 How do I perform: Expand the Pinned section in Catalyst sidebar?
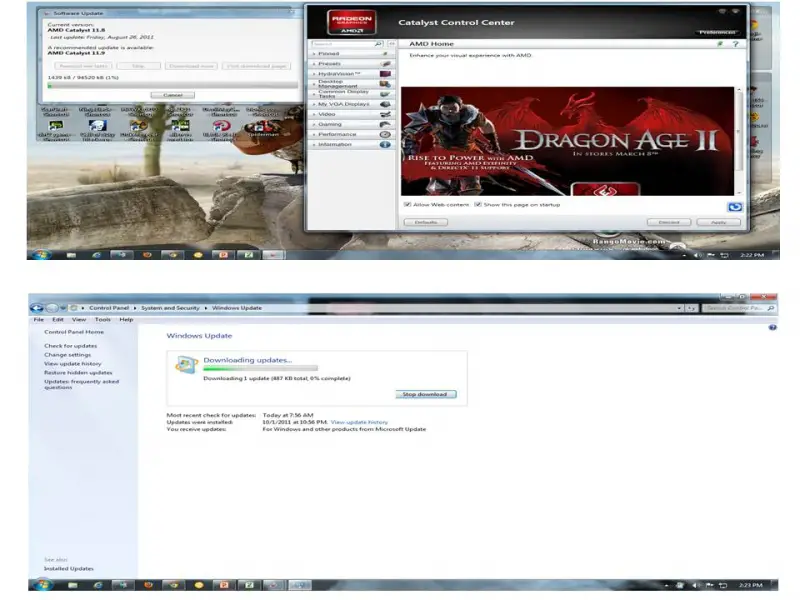pos(351,54)
